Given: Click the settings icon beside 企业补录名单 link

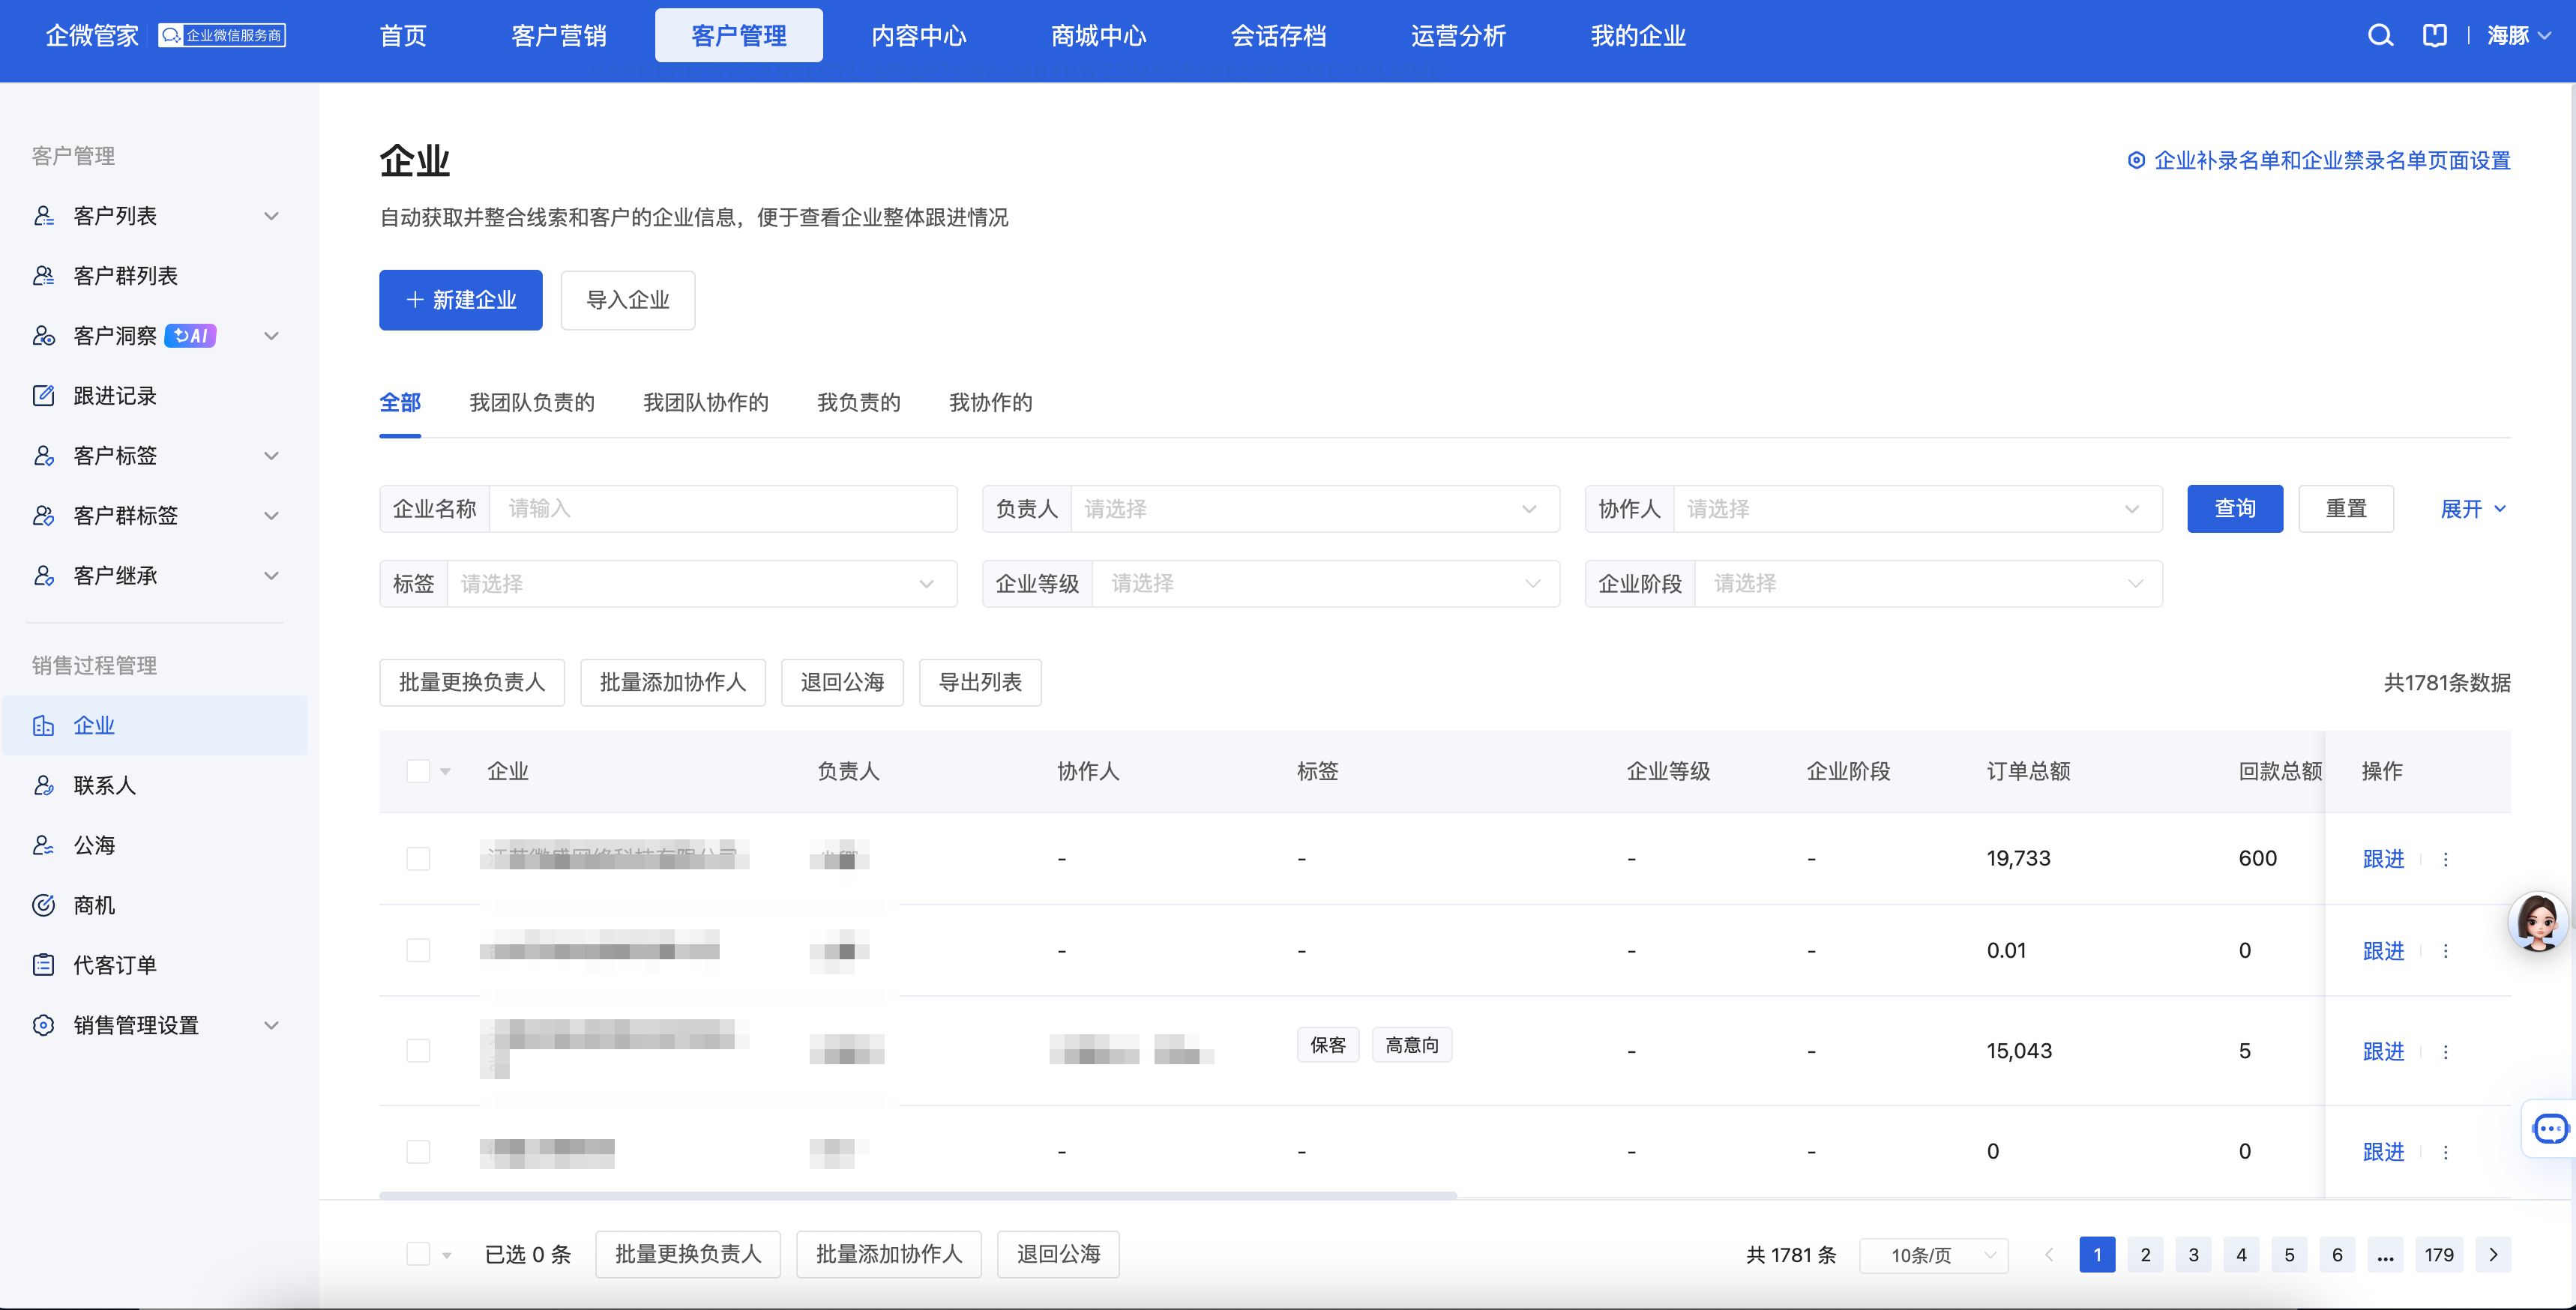Looking at the screenshot, I should coord(2136,161).
